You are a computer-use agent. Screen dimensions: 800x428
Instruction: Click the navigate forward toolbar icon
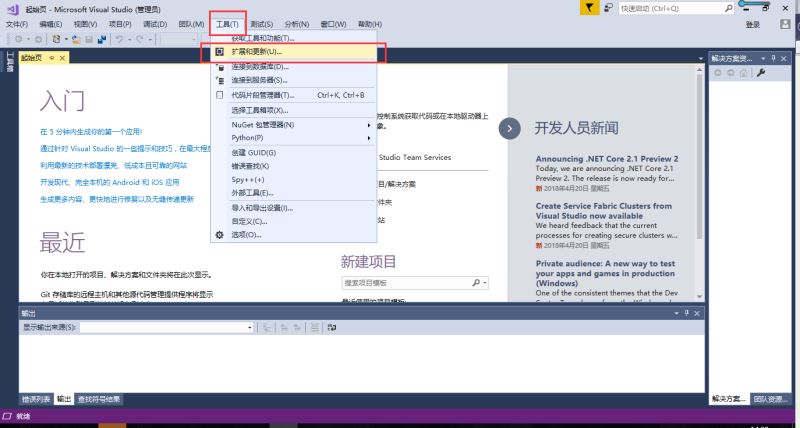38,39
